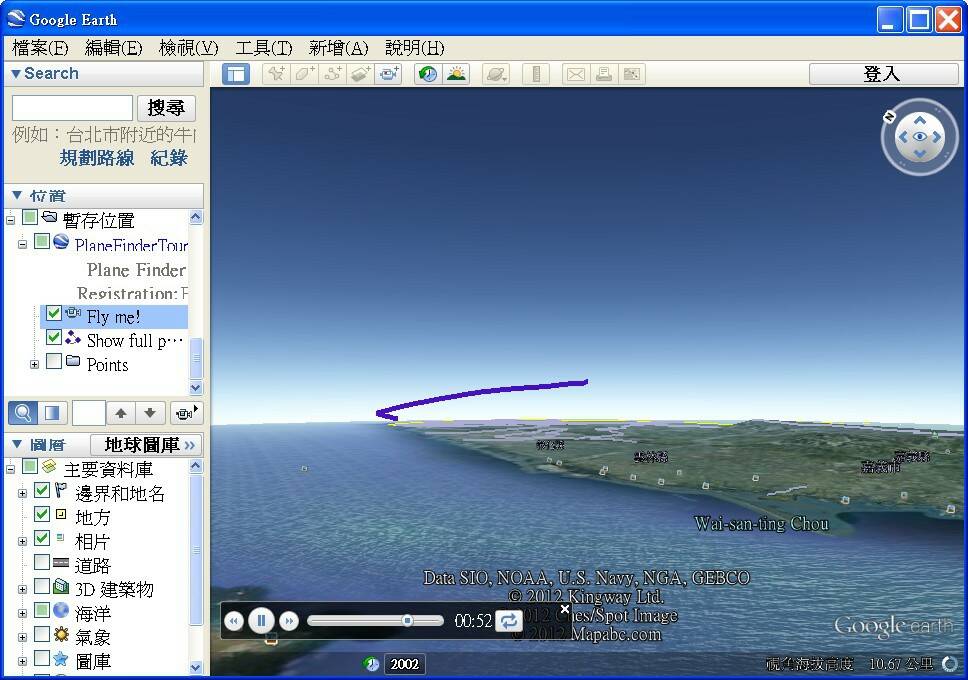Open the 工具(T) menu

point(264,48)
